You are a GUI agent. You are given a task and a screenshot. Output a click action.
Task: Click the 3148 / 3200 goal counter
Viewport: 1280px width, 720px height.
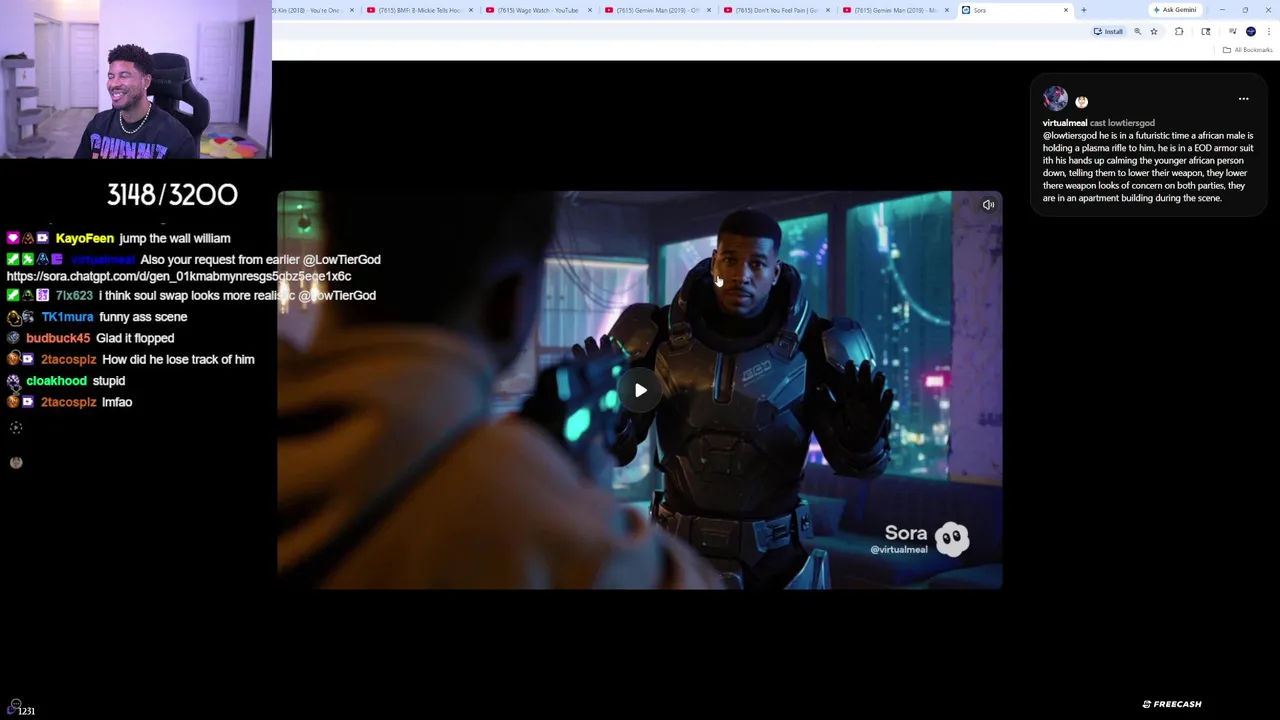pos(172,194)
